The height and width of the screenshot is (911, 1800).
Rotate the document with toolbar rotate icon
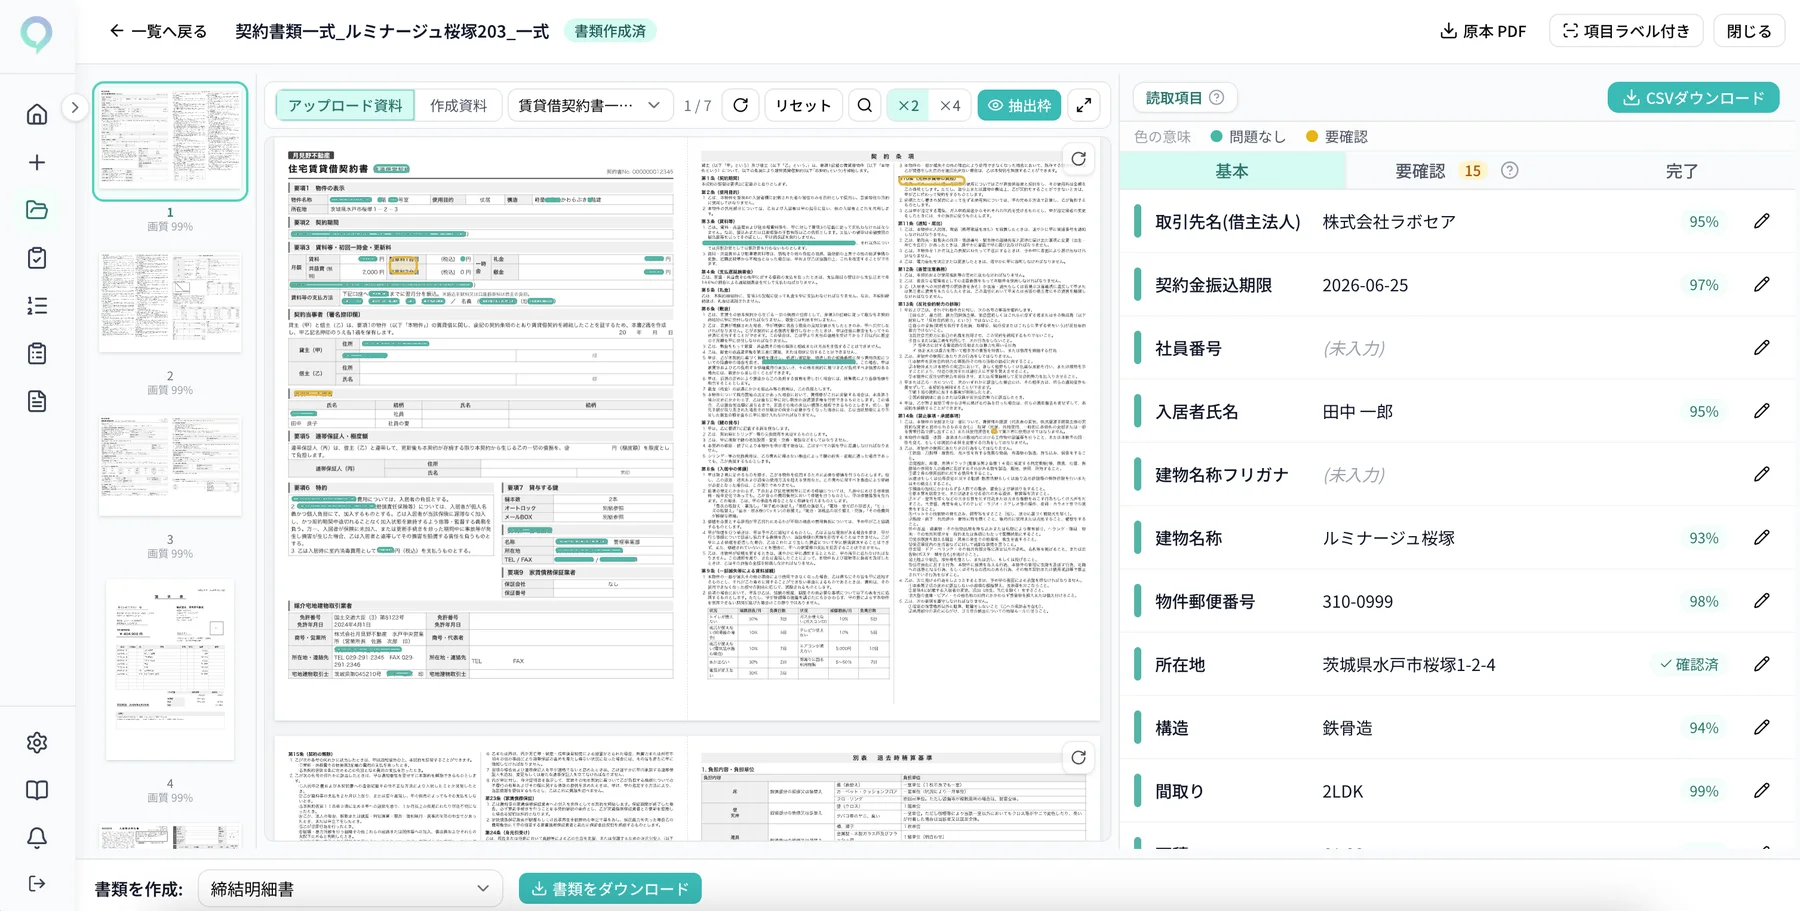tap(741, 105)
